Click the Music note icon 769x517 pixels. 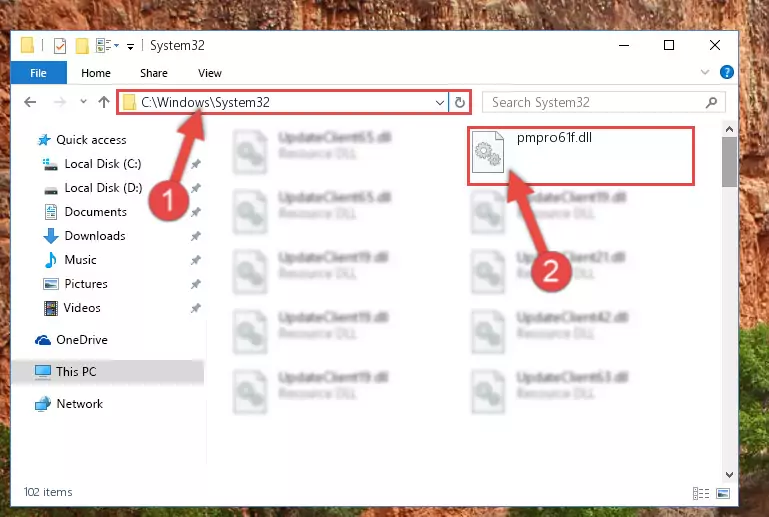51,260
